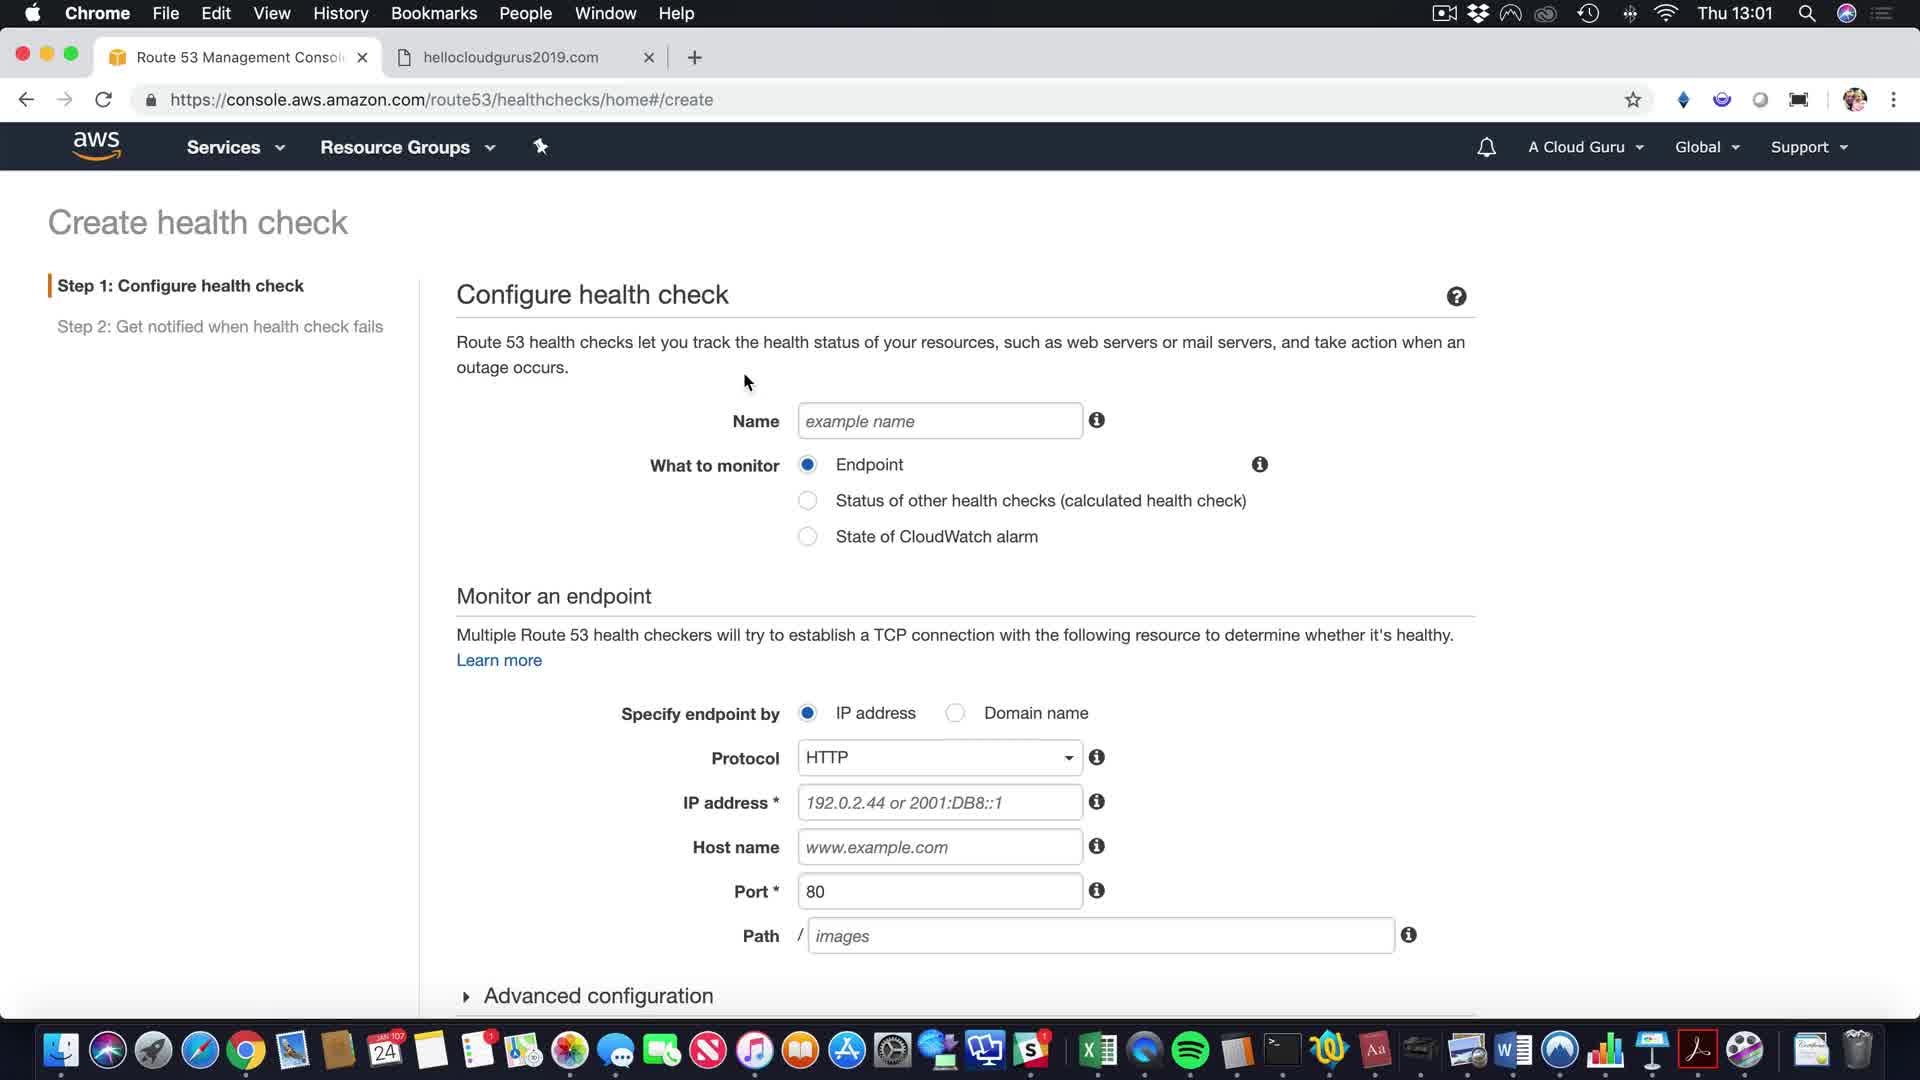Click the help question mark icon
Screen dimensions: 1920x1080
click(1456, 296)
